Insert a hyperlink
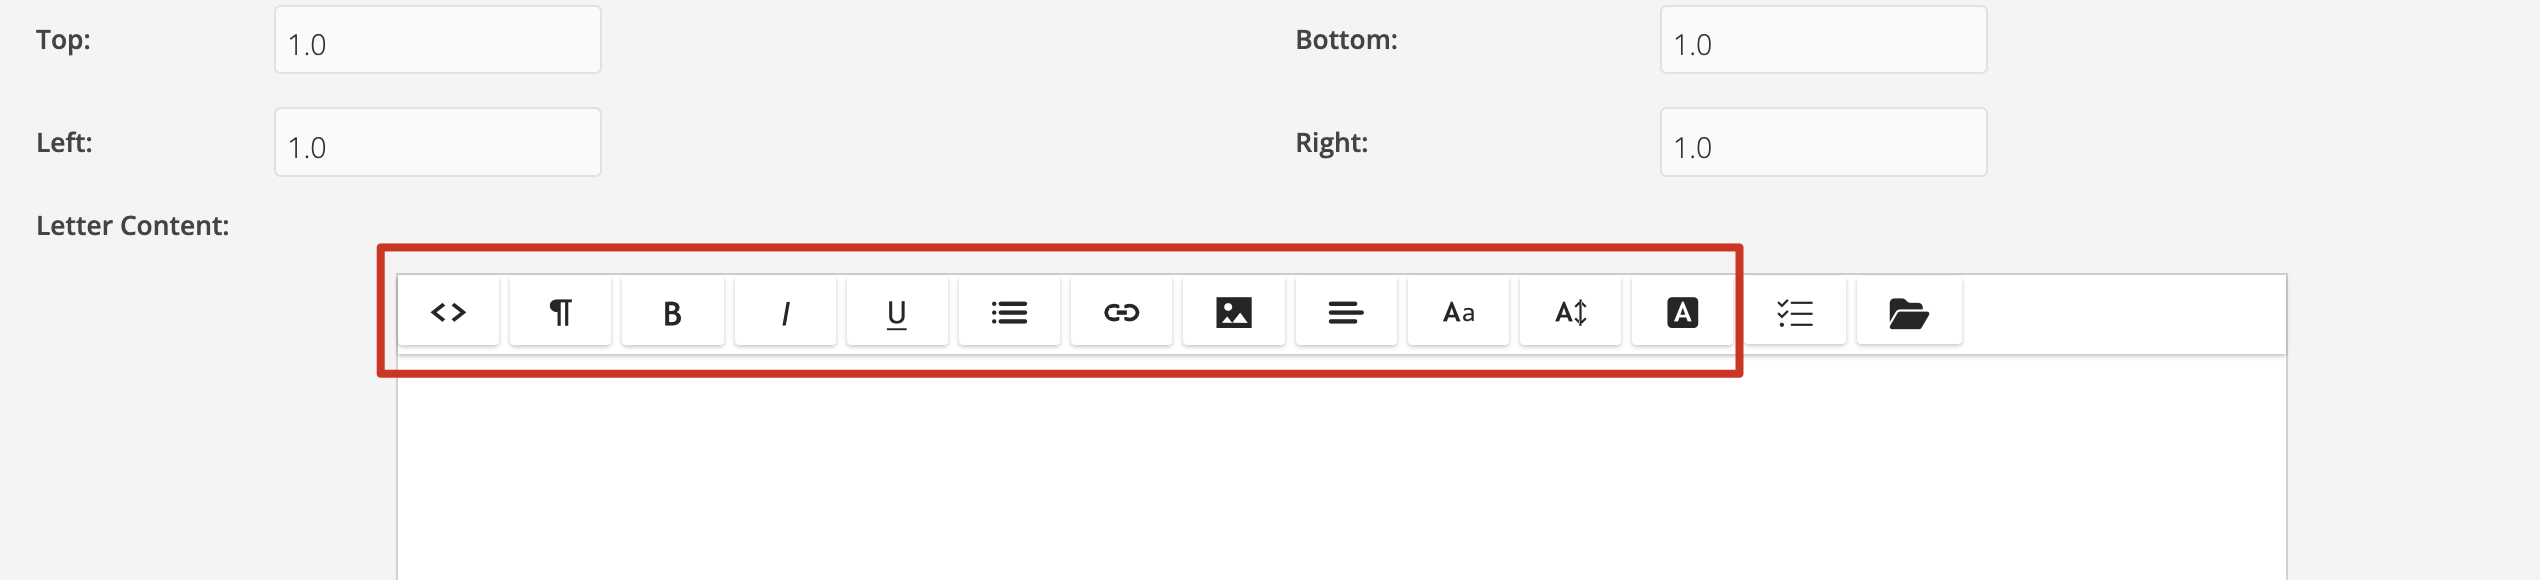The image size is (2540, 580). [x=1121, y=312]
